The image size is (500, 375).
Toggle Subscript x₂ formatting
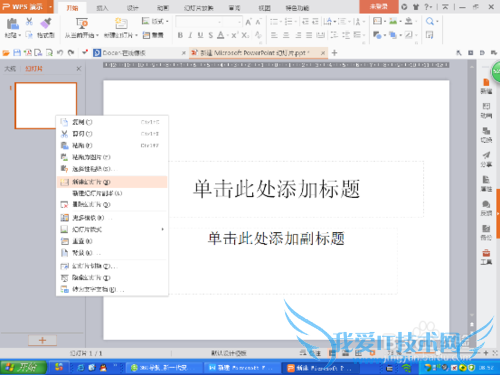[245, 35]
